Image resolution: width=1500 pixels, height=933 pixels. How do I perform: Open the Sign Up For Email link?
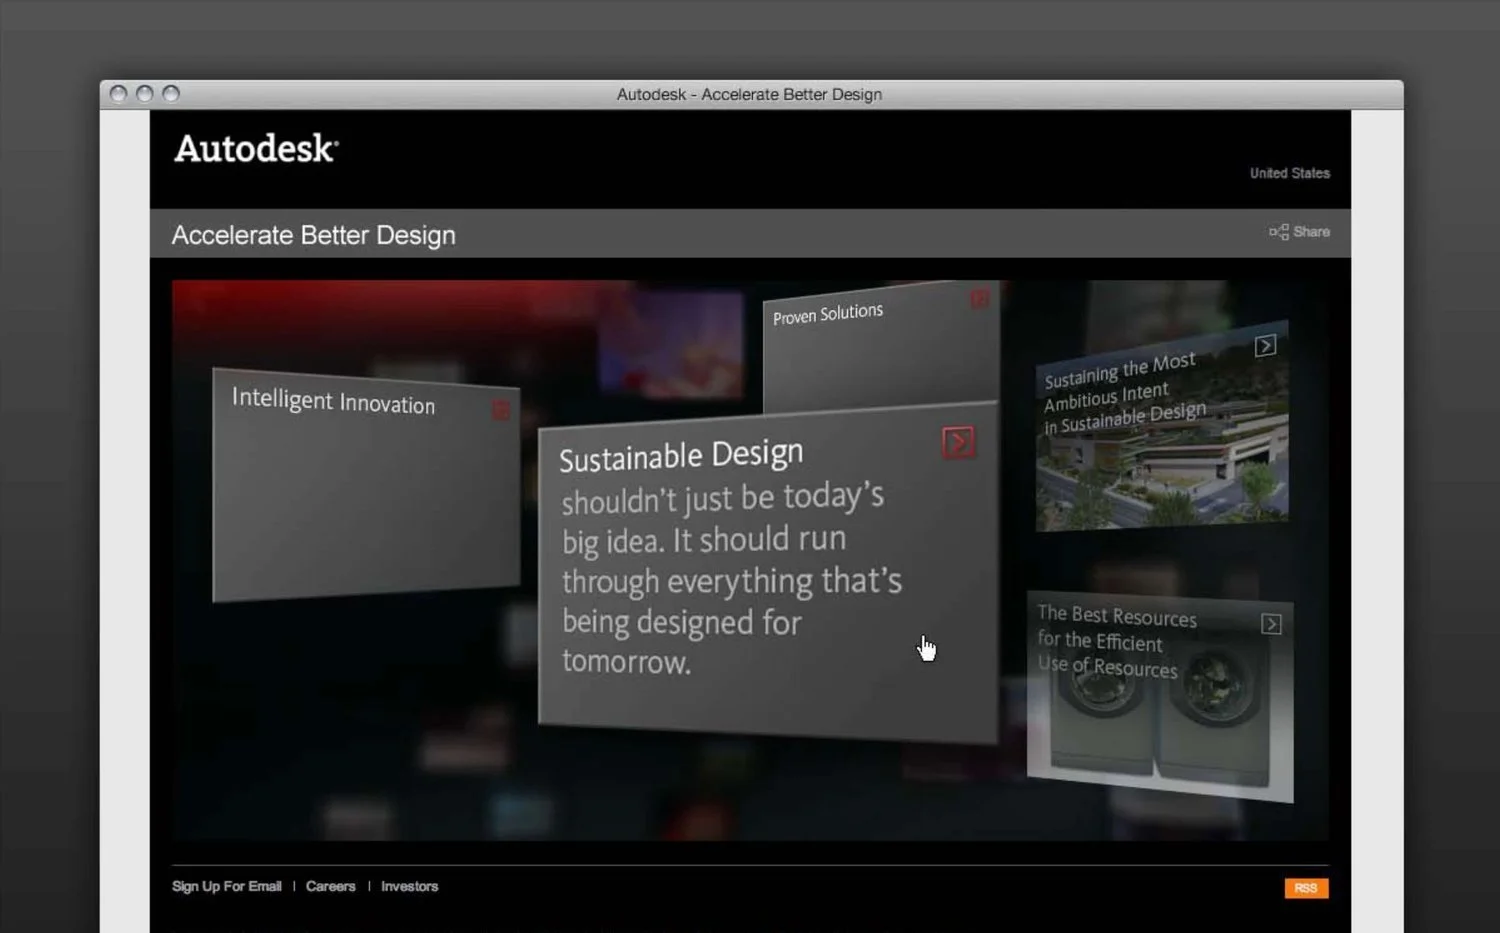226,886
